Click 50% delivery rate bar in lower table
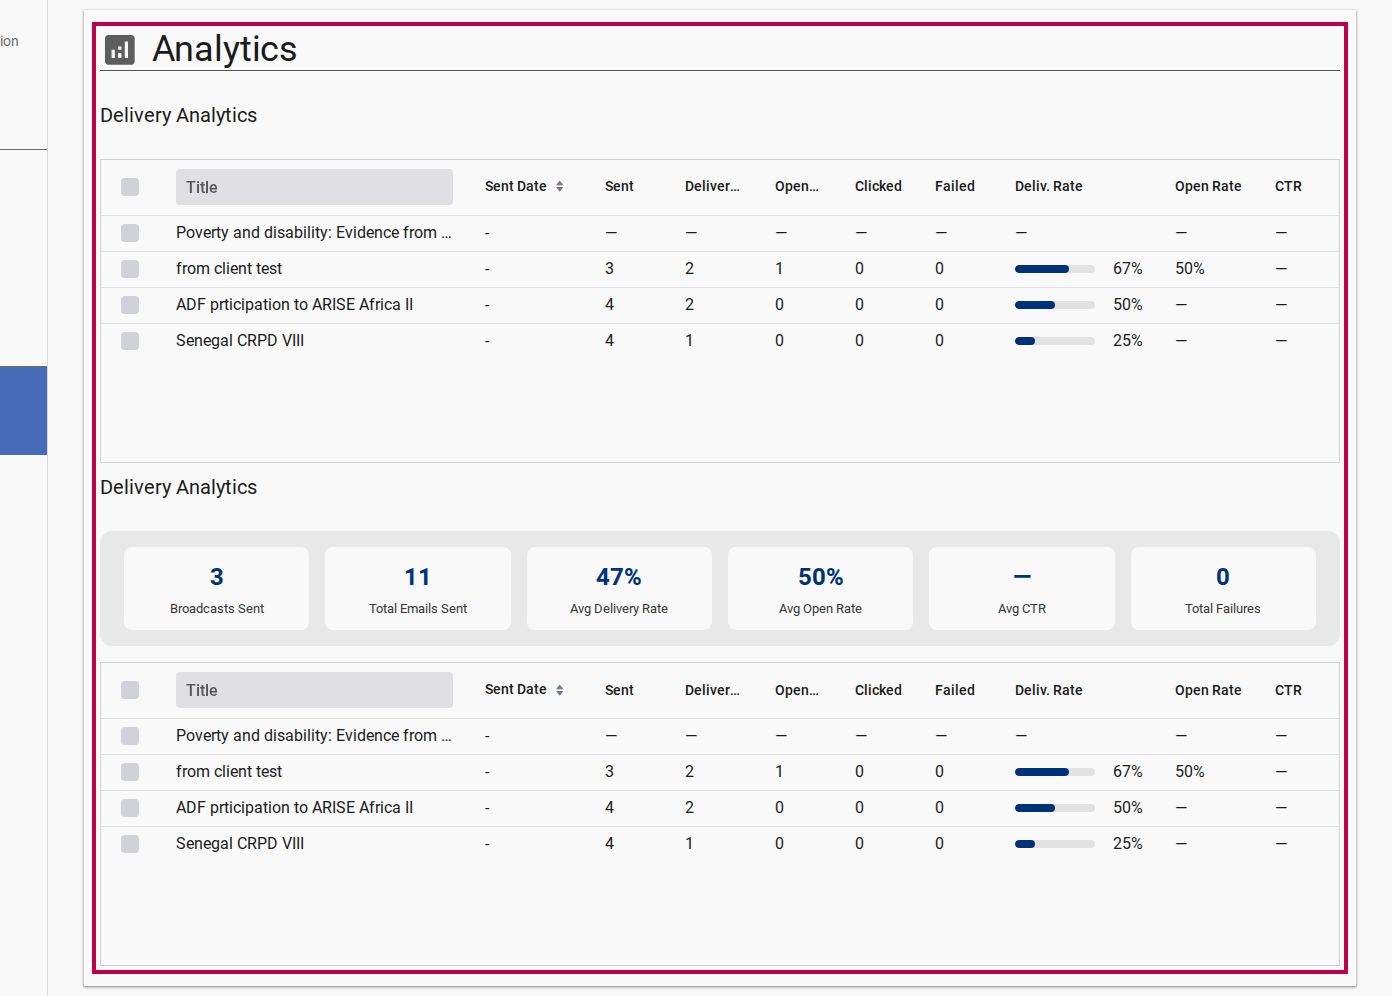This screenshot has height=996, width=1392. pos(1055,808)
